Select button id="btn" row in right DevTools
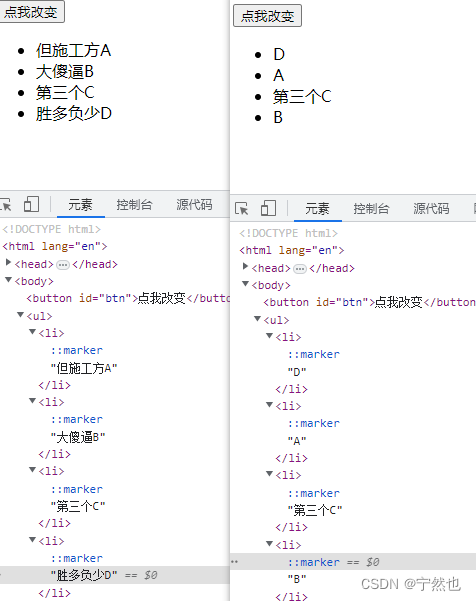This screenshot has width=476, height=601. pos(369,302)
